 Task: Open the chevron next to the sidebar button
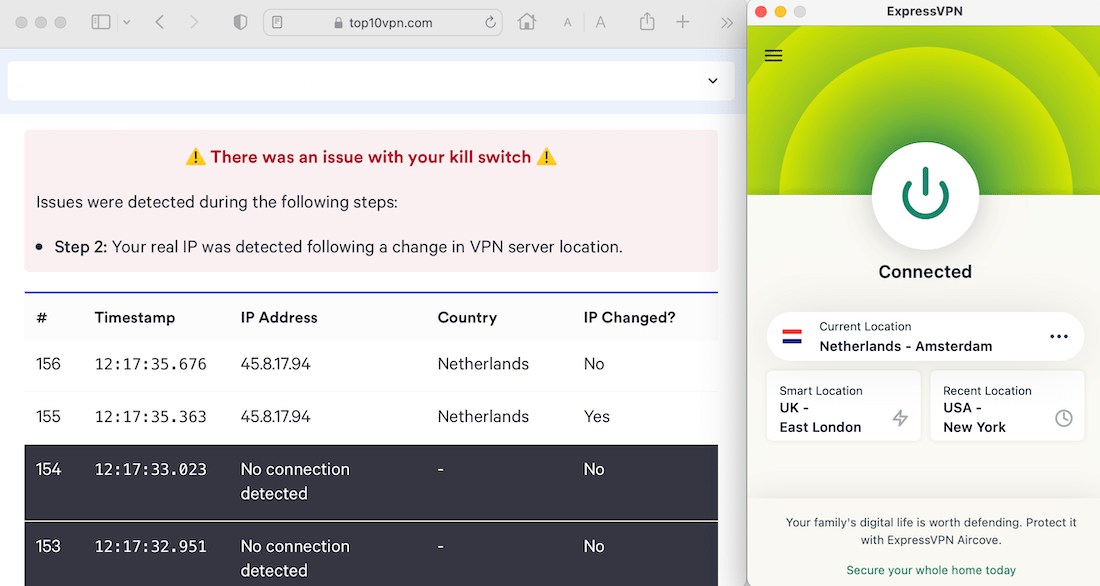coord(125,21)
